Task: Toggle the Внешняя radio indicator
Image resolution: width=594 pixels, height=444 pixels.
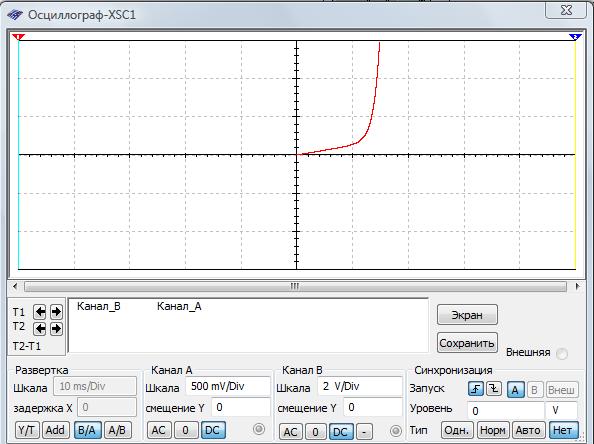Action: 562,353
